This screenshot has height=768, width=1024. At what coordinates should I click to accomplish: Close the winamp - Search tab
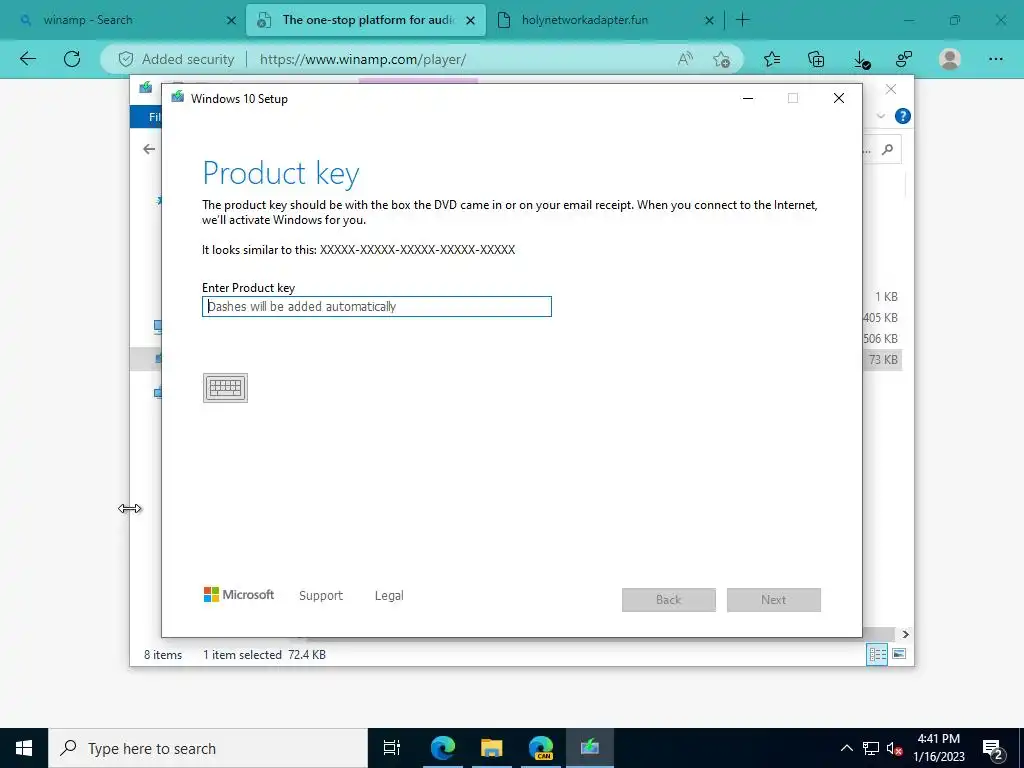click(x=231, y=20)
